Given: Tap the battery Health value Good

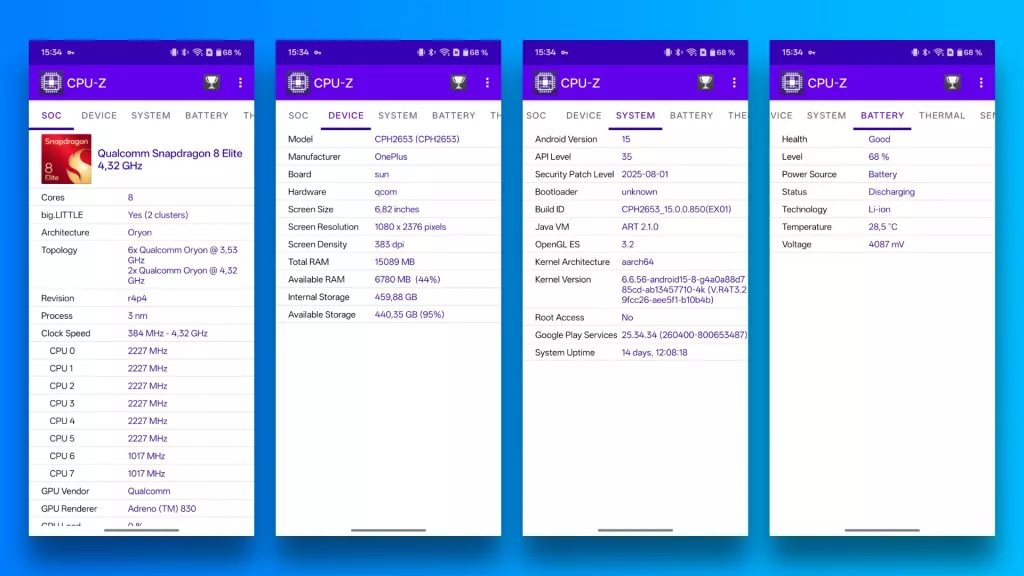Looking at the screenshot, I should point(879,139).
